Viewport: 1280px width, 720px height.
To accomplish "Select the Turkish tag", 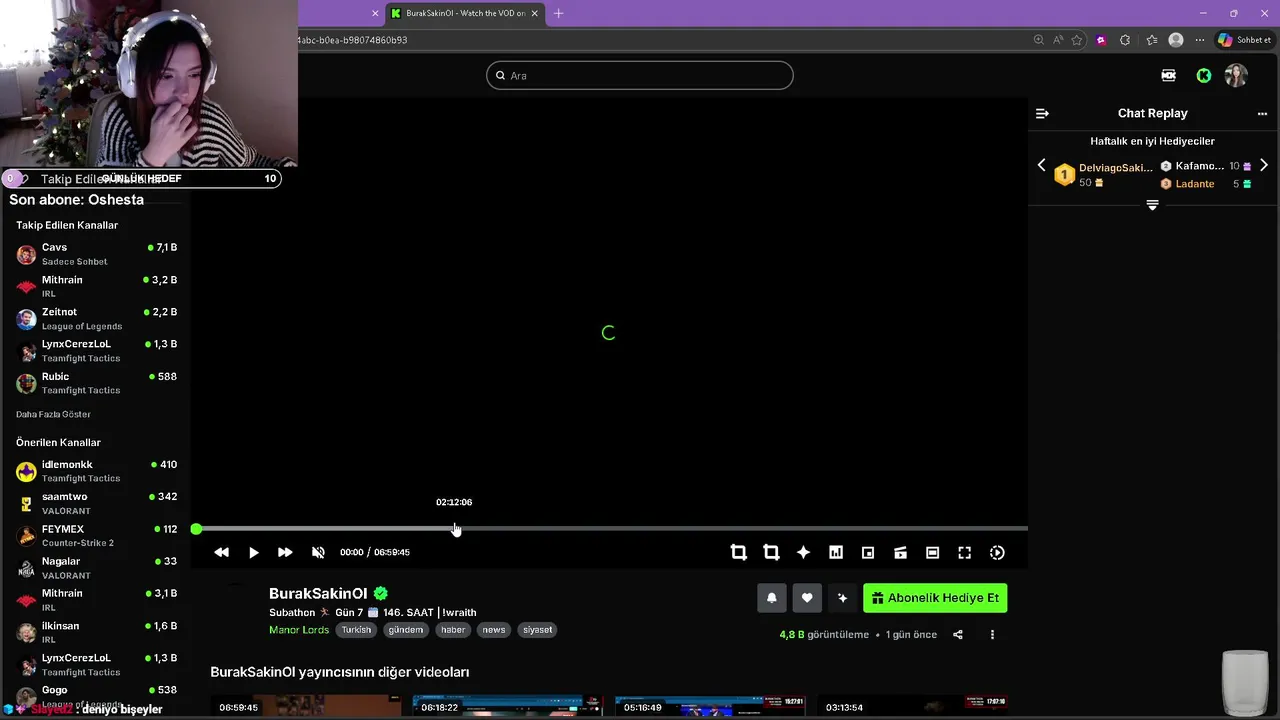I will click(x=356, y=630).
